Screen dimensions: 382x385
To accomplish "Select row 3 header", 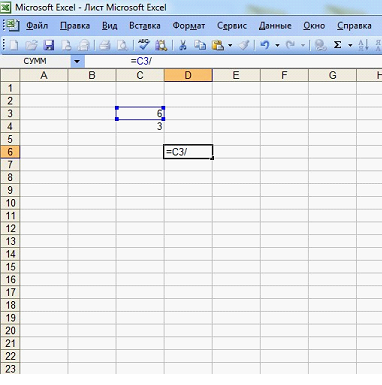I will click(x=10, y=113).
